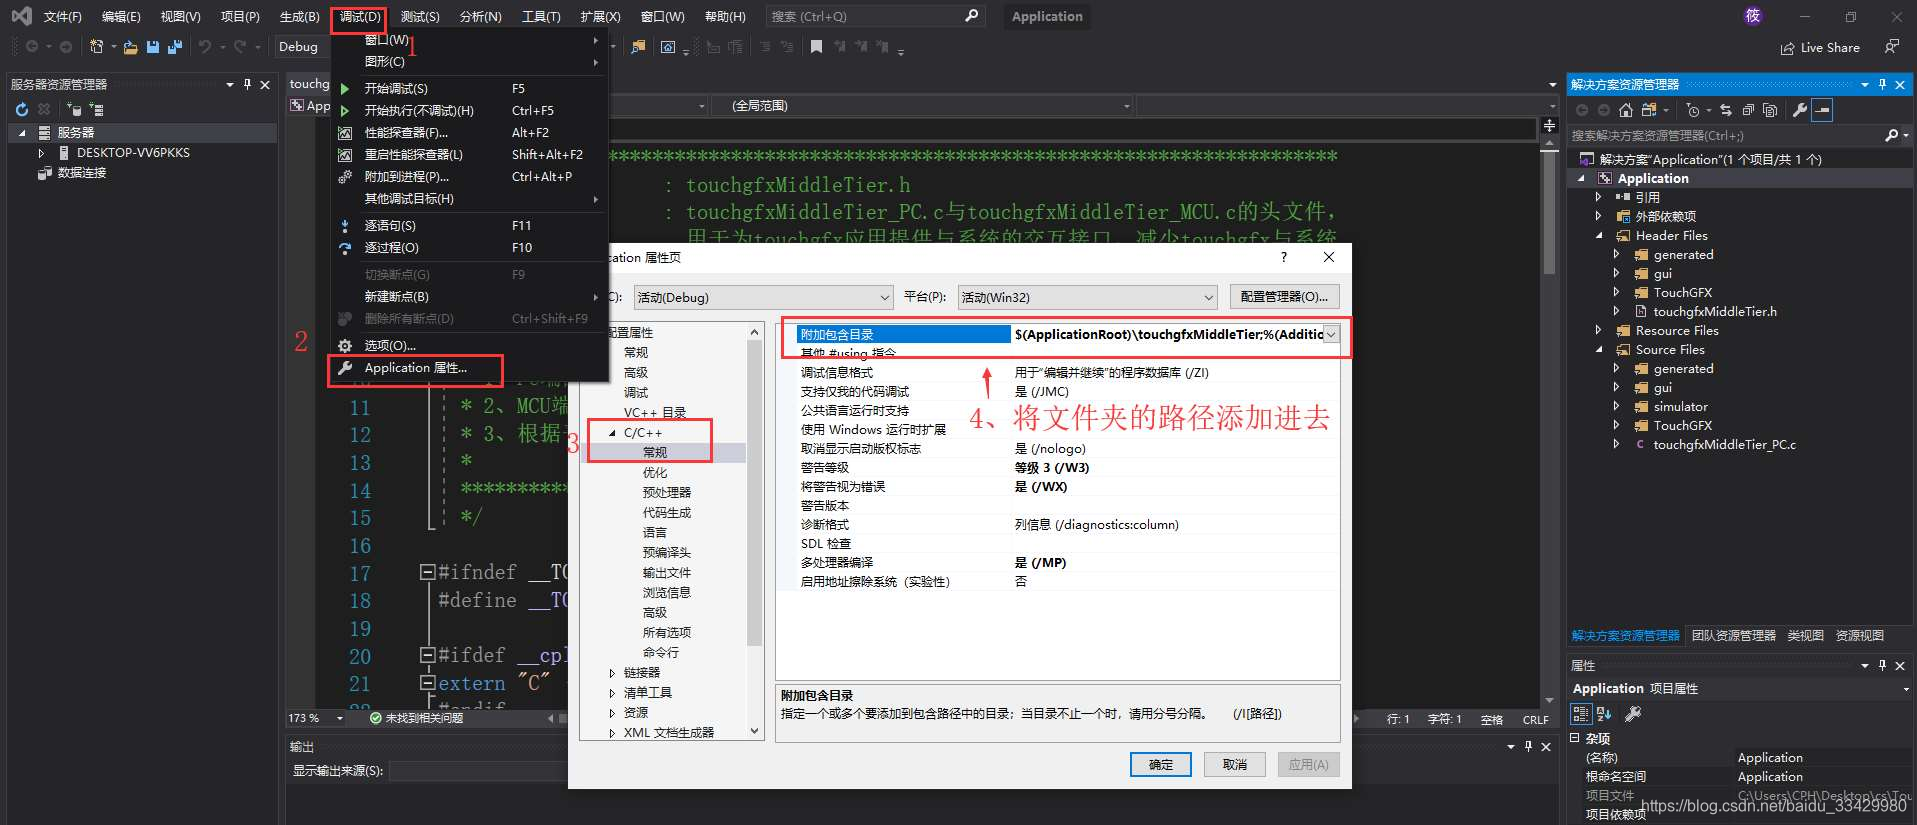Open the platform Win32 dropdown
This screenshot has height=825, width=1917.
[x=1208, y=297]
